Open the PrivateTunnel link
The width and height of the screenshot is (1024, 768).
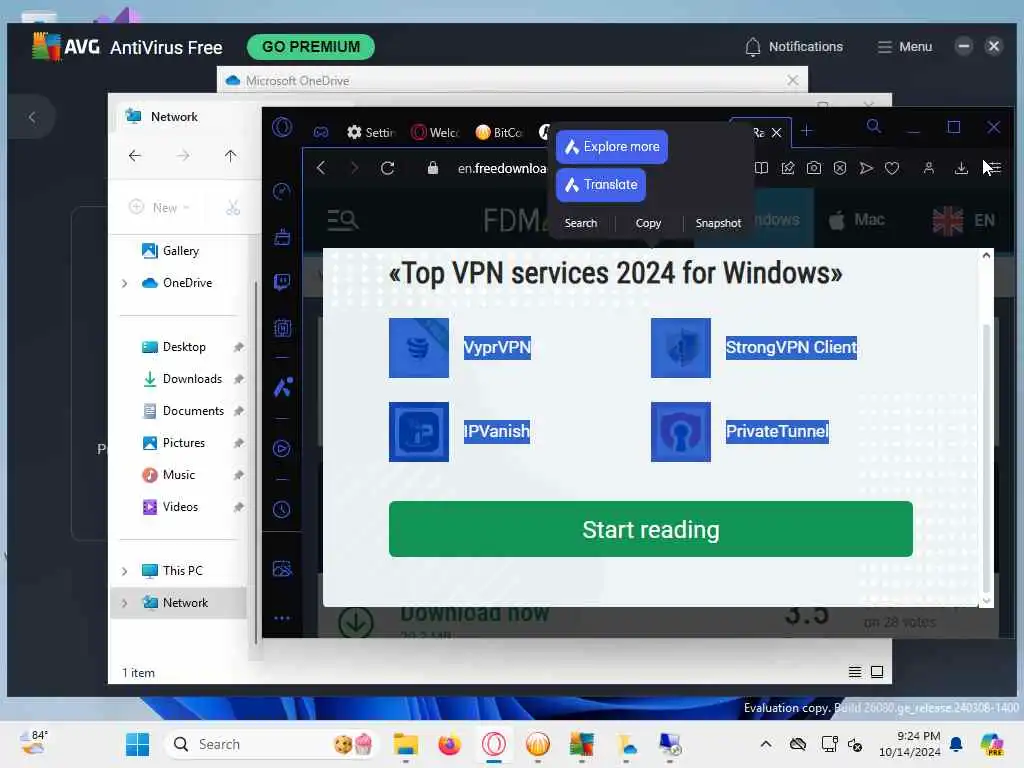[x=777, y=432]
